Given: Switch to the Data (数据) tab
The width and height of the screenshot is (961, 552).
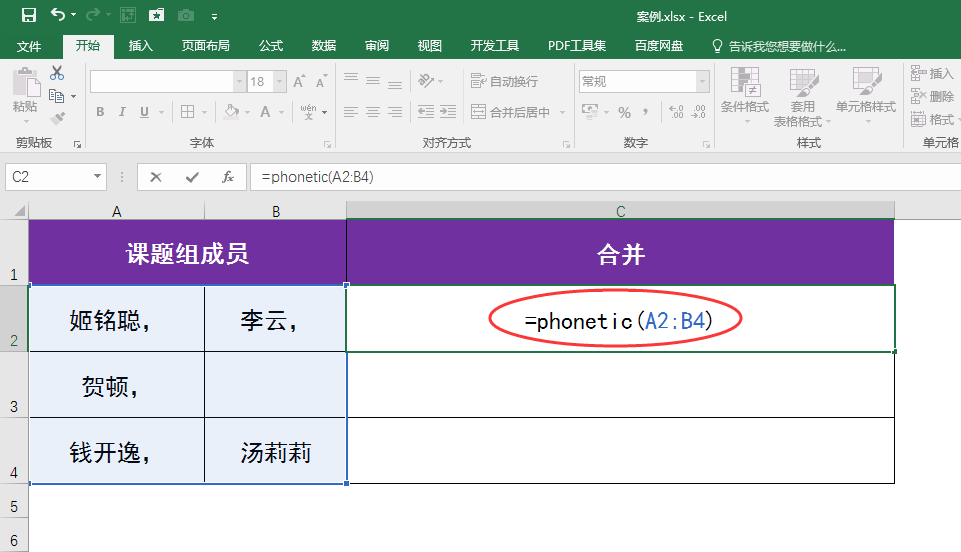Looking at the screenshot, I should coord(324,46).
